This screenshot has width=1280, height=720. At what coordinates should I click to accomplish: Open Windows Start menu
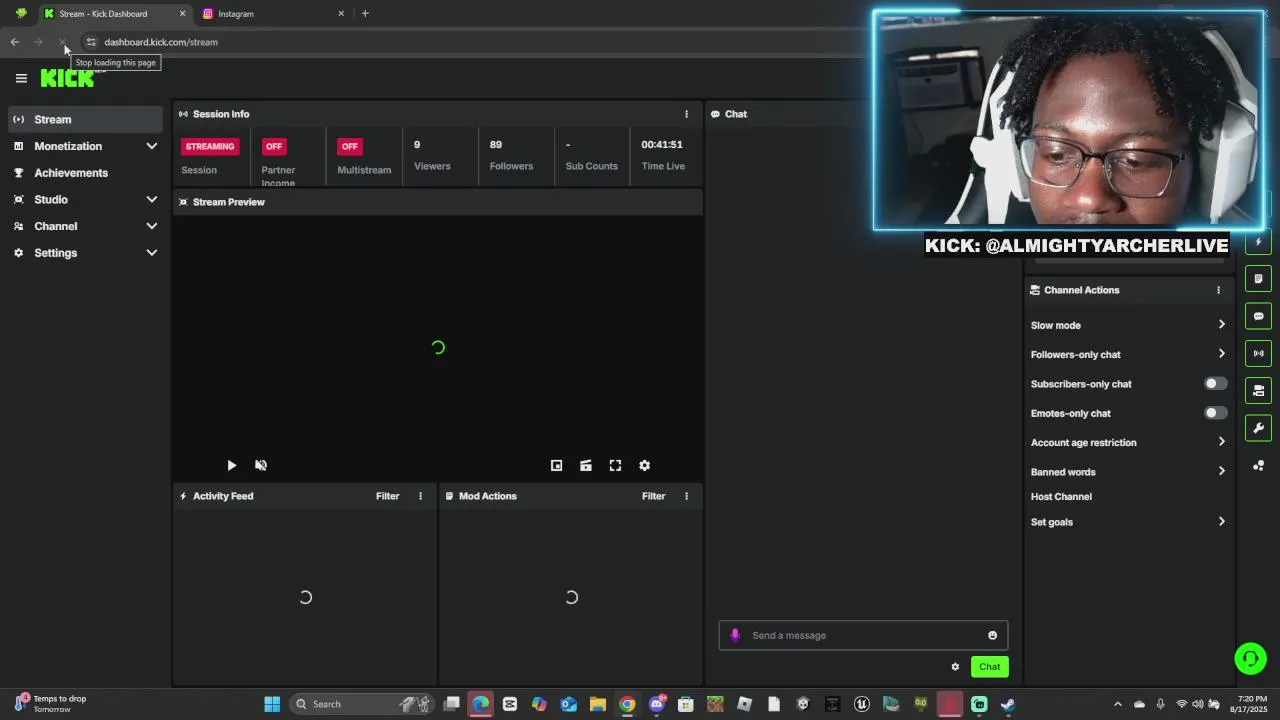click(x=272, y=704)
